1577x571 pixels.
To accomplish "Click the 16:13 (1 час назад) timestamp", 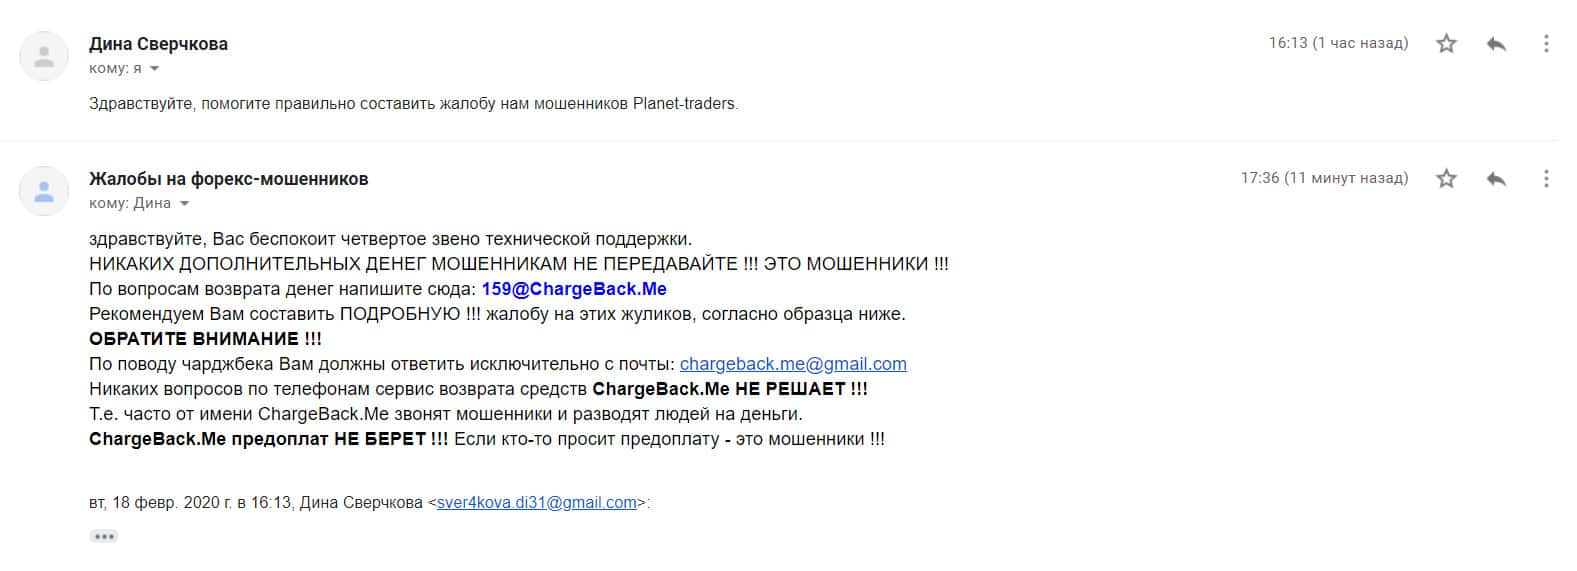I will pyautogui.click(x=1338, y=43).
